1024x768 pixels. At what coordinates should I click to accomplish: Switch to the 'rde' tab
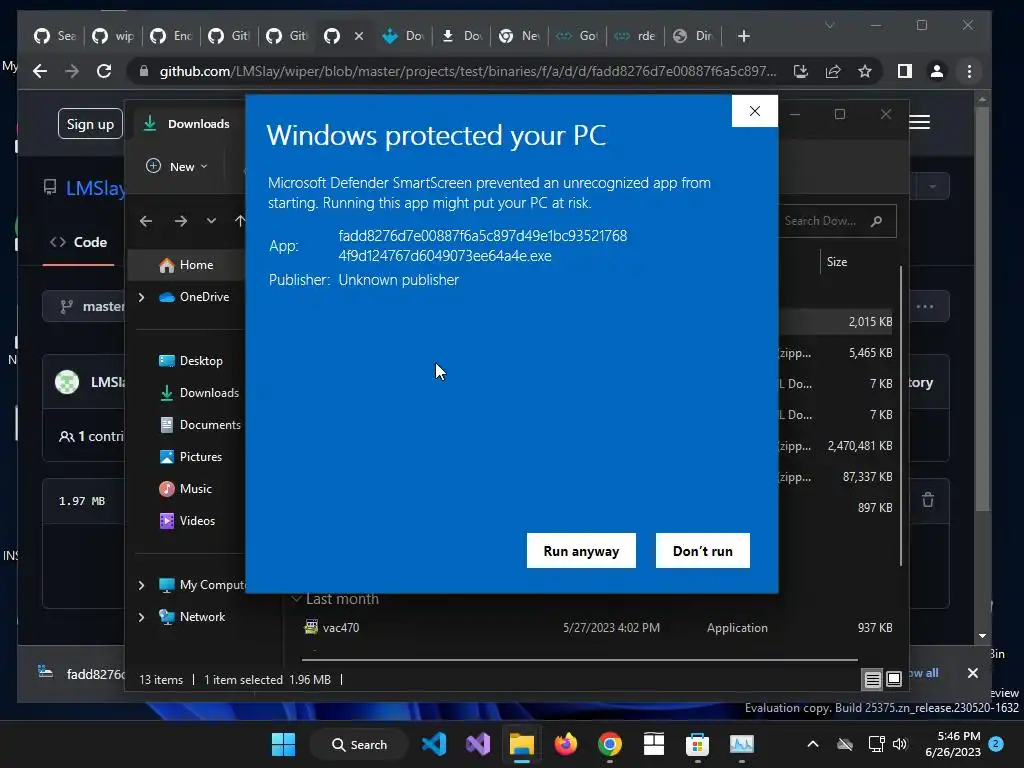point(635,36)
